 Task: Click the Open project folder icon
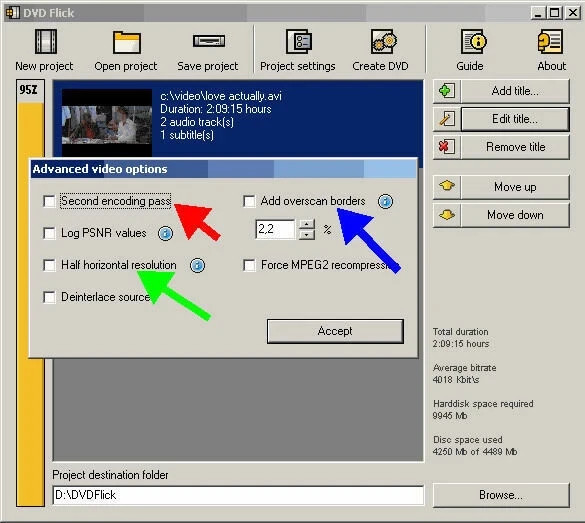(126, 42)
